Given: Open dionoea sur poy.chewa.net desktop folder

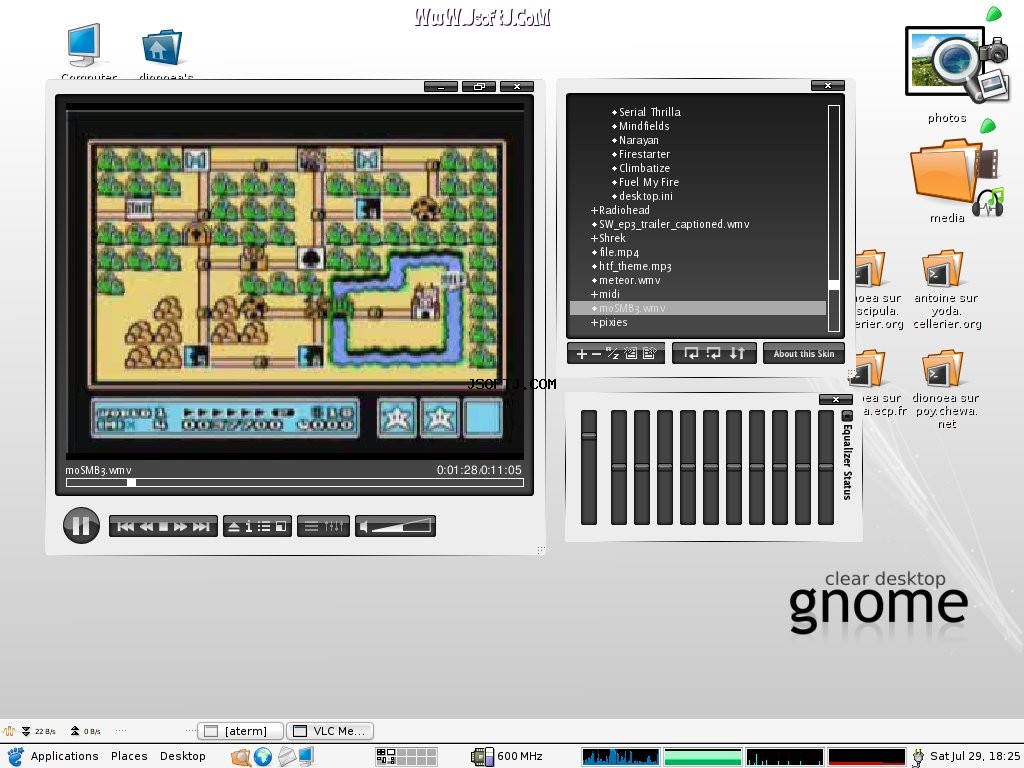Looking at the screenshot, I should pyautogui.click(x=945, y=389).
